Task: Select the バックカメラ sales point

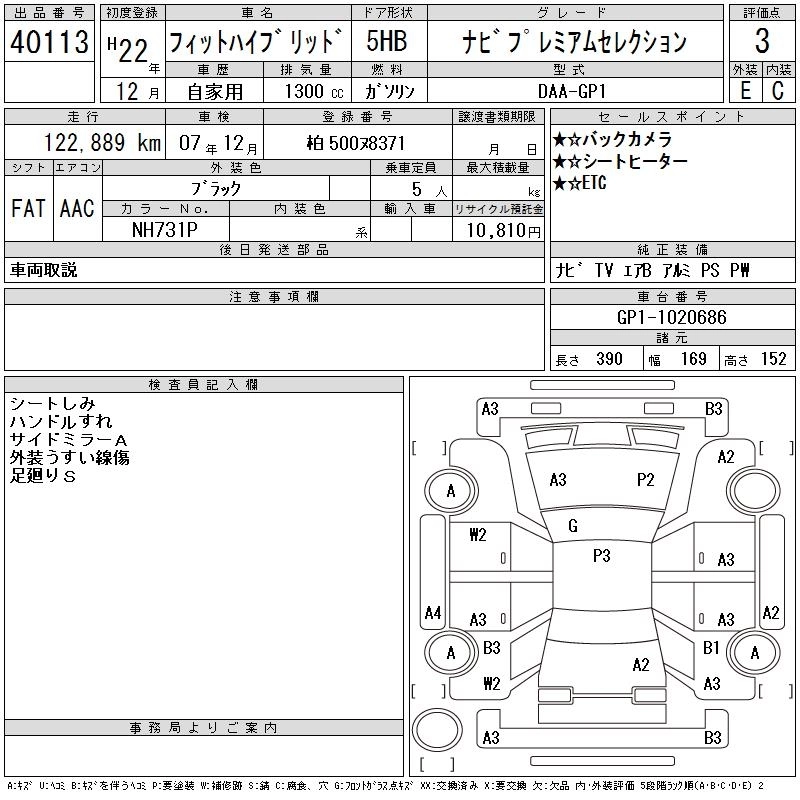Action: pyautogui.click(x=612, y=139)
